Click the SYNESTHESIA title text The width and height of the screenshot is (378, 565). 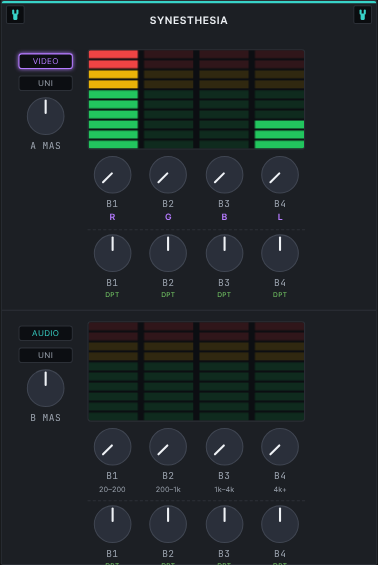click(x=188, y=21)
